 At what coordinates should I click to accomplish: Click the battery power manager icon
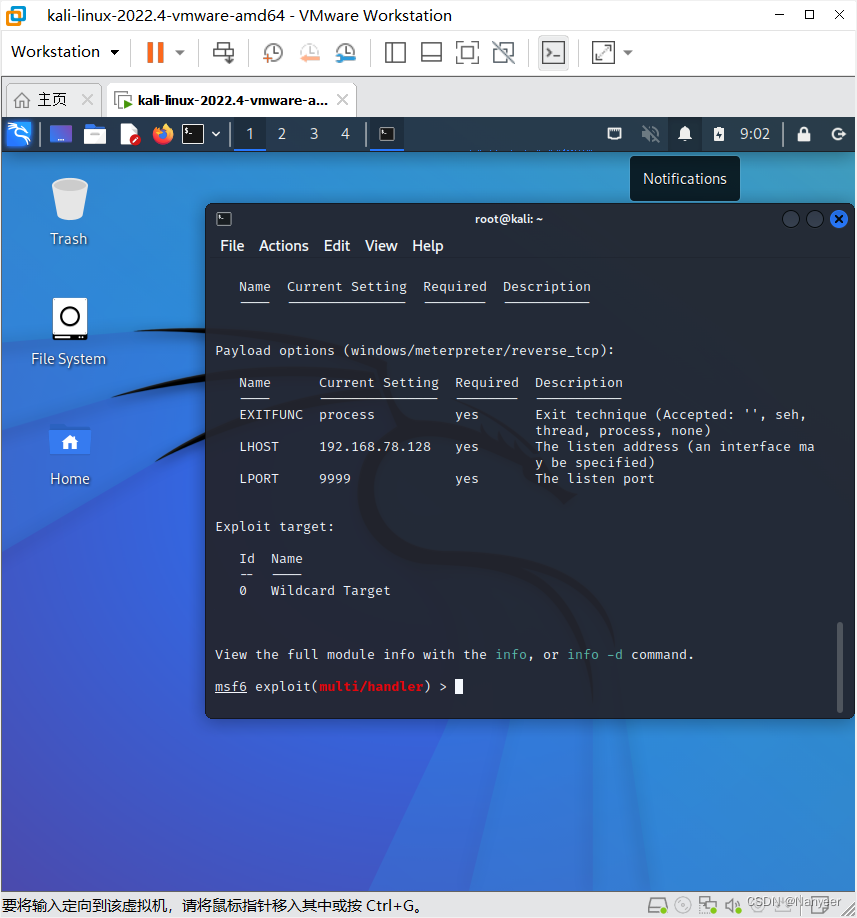coord(719,134)
